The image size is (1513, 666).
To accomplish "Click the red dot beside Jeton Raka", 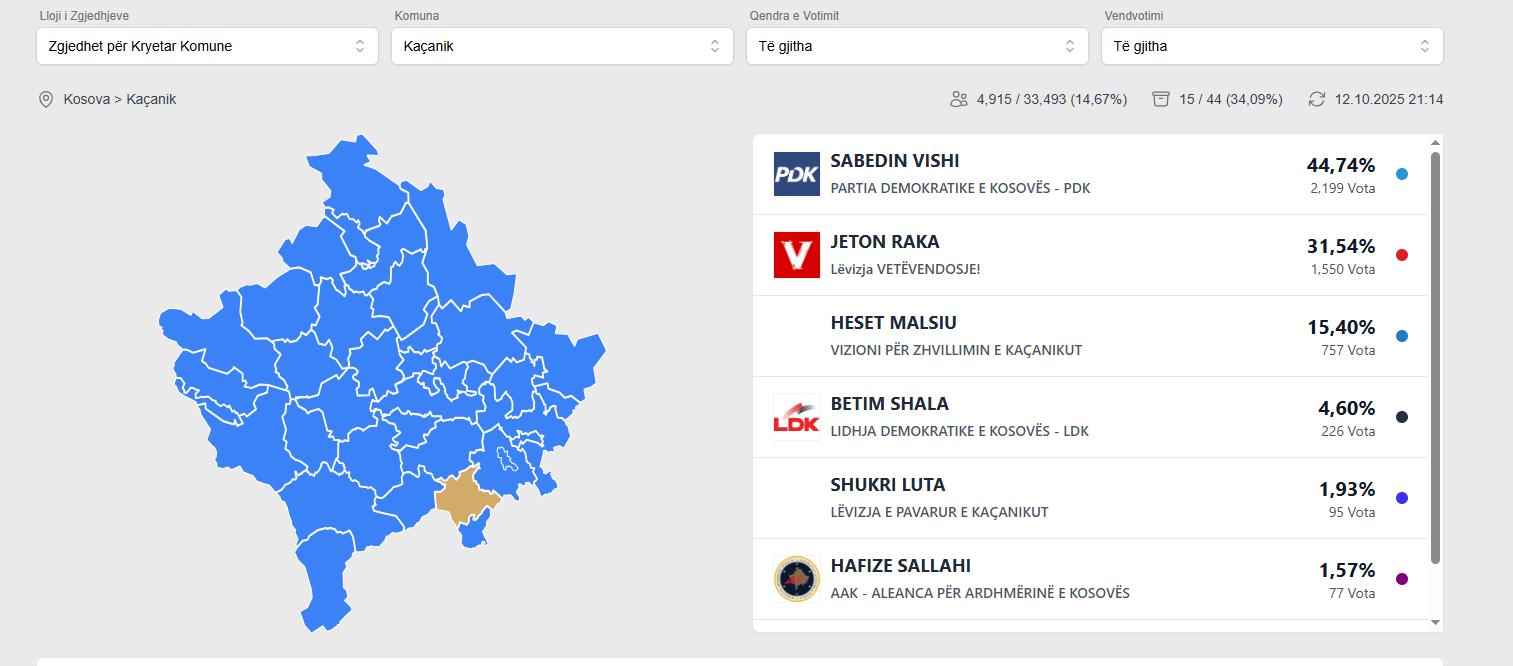I will pos(1401,255).
